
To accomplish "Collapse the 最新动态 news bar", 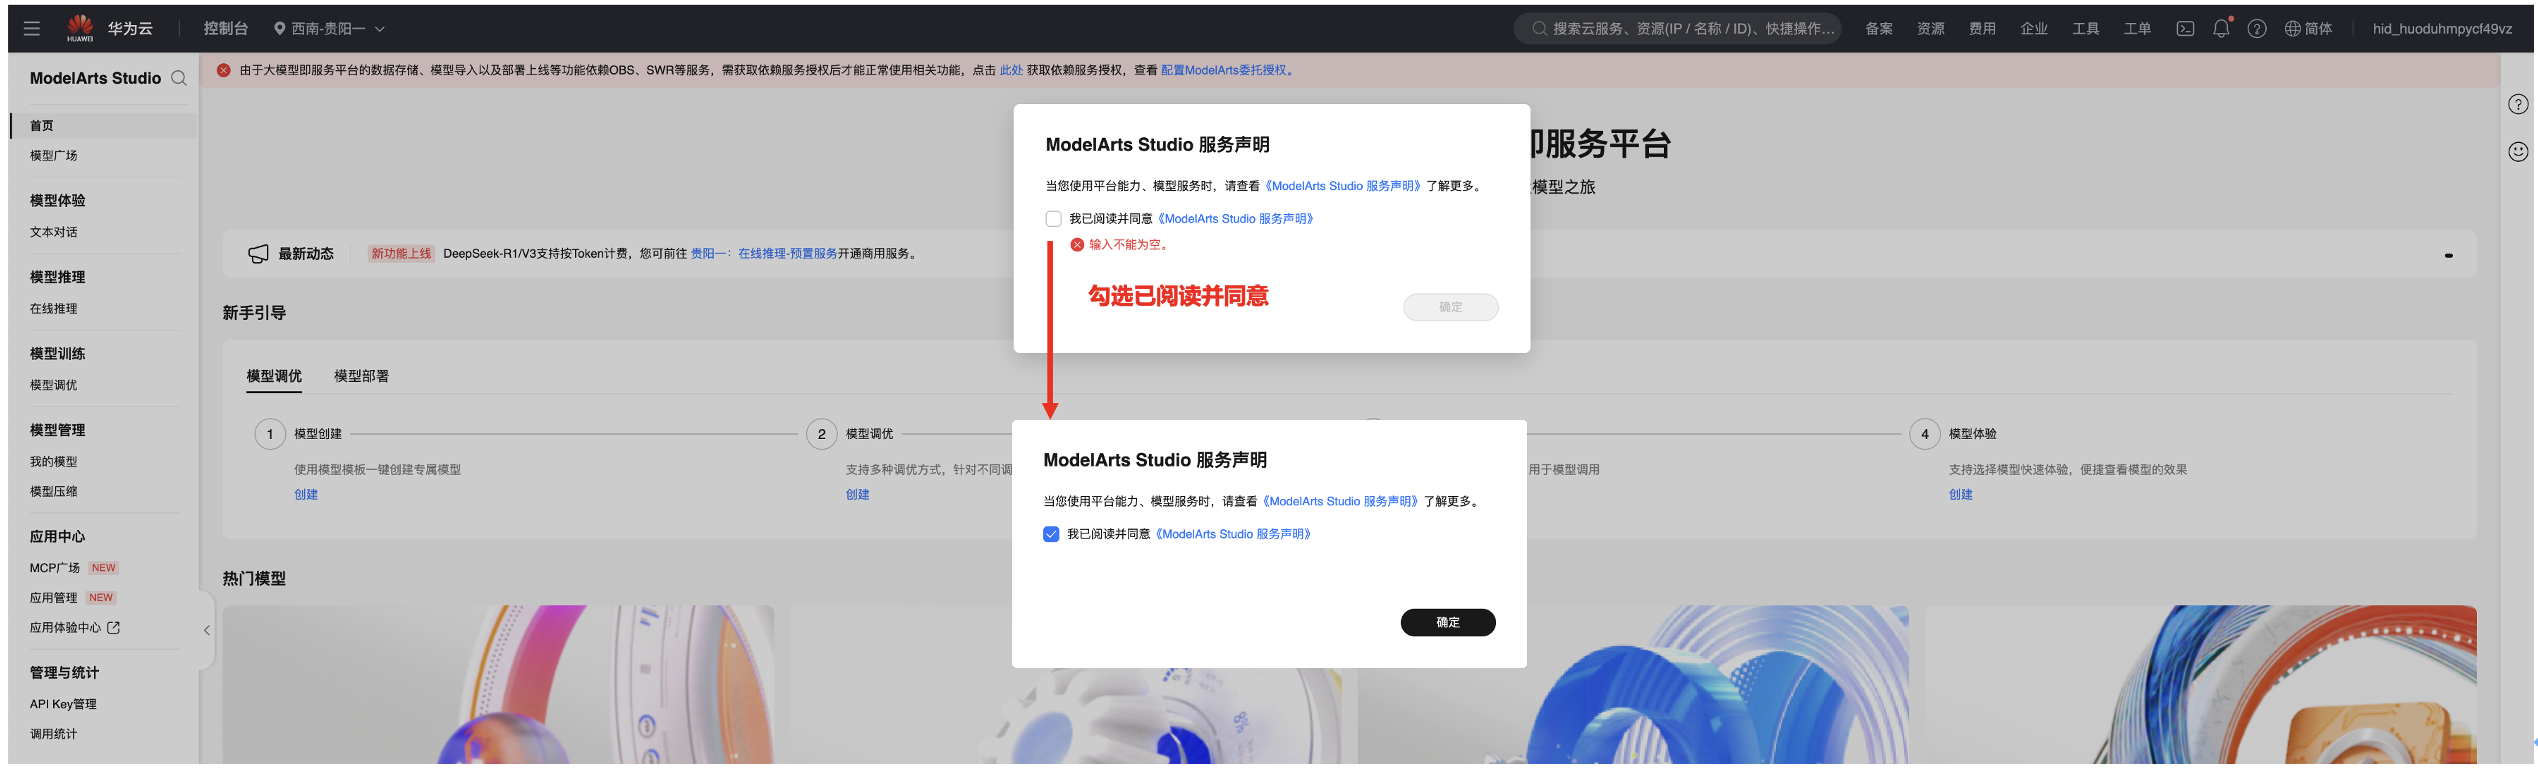I will 2449,255.
